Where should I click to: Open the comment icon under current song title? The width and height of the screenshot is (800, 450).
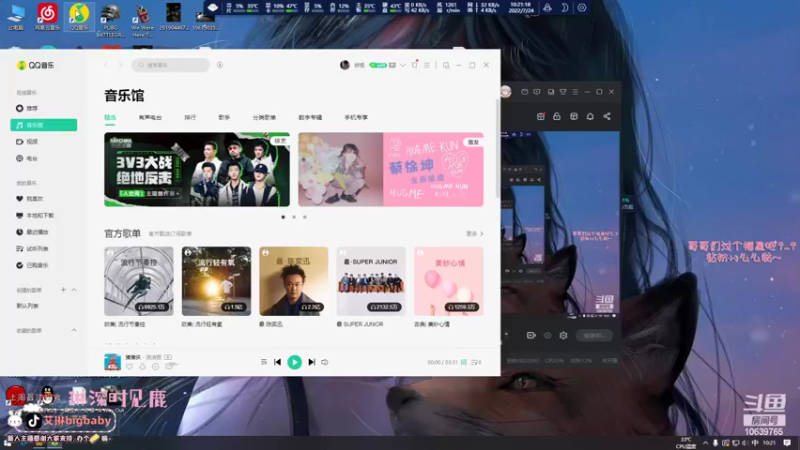pos(156,366)
